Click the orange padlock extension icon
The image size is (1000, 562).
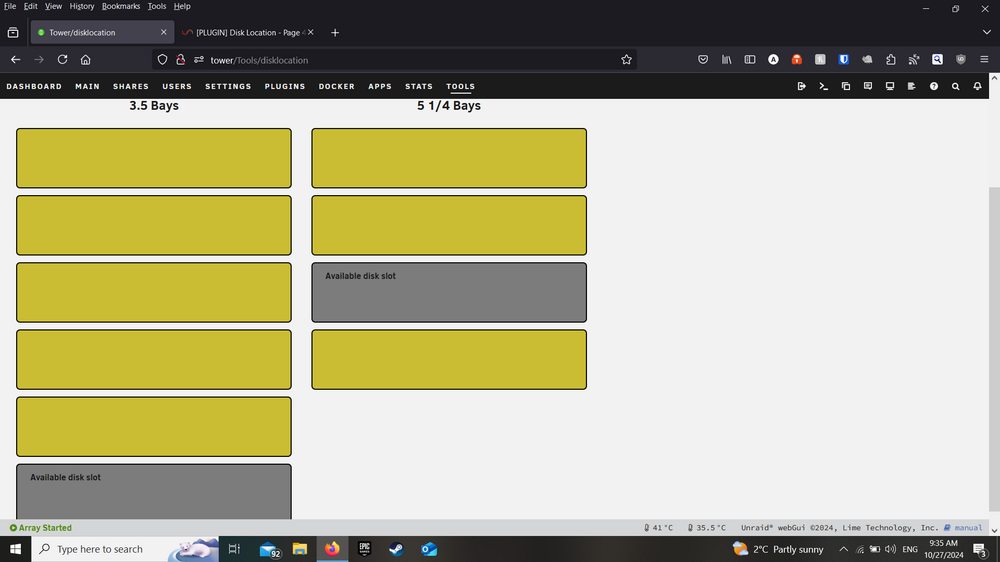797,59
